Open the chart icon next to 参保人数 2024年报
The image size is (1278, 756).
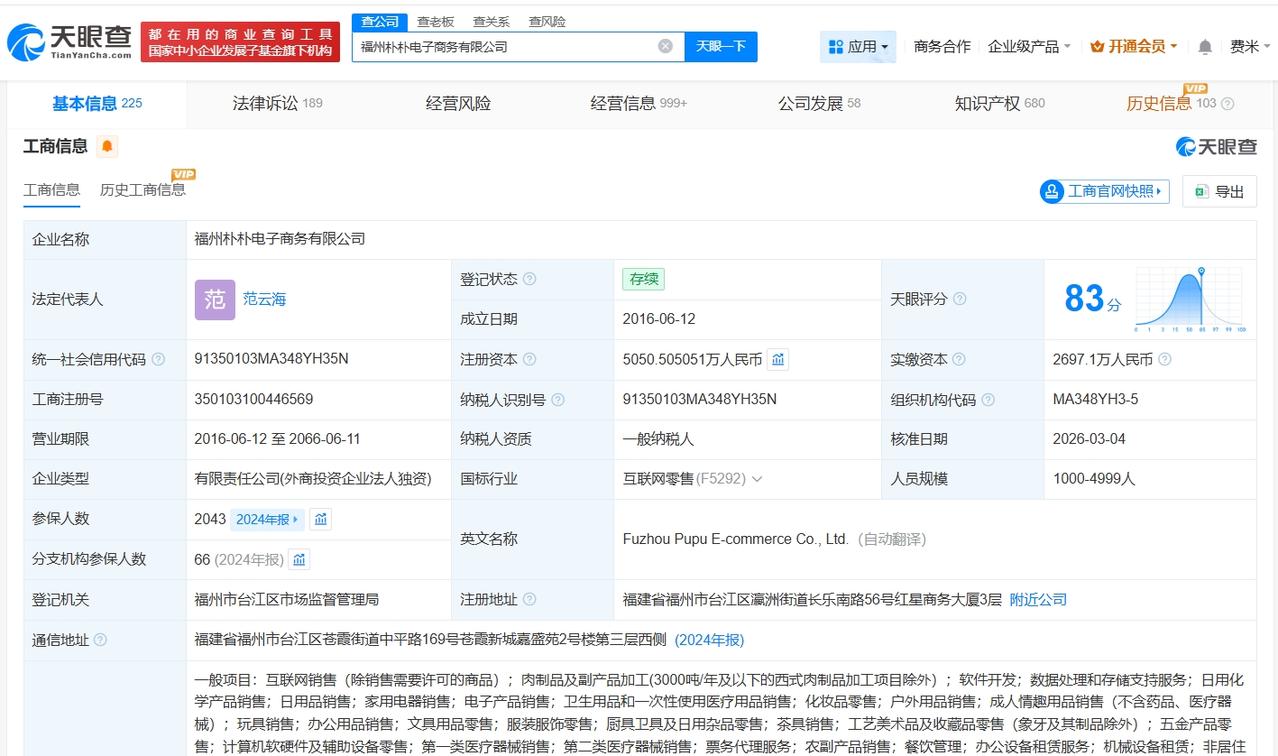321,519
